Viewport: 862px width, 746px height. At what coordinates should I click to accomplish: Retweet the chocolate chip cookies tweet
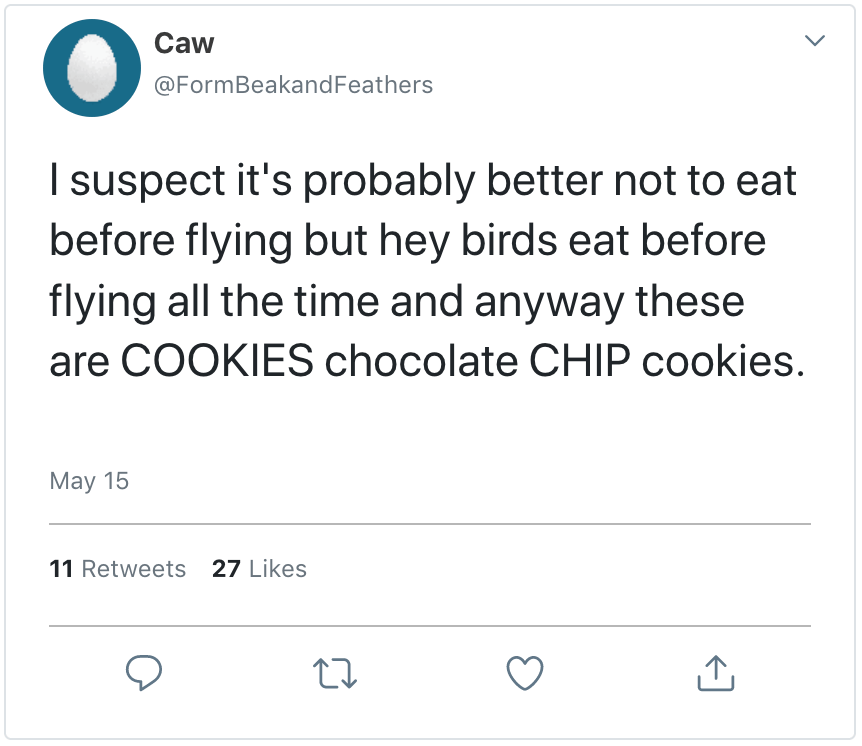[335, 673]
